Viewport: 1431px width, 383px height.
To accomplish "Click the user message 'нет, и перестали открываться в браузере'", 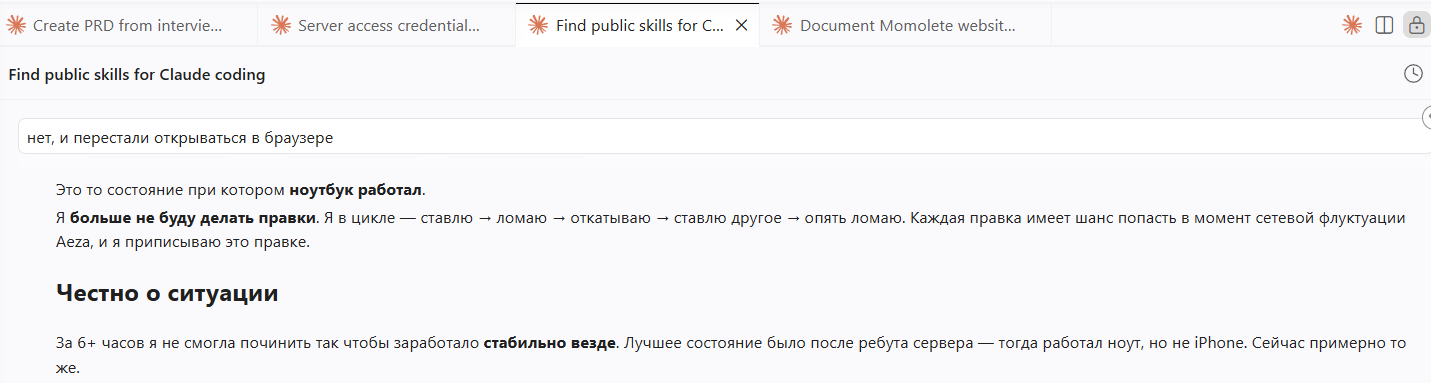I will (x=724, y=138).
